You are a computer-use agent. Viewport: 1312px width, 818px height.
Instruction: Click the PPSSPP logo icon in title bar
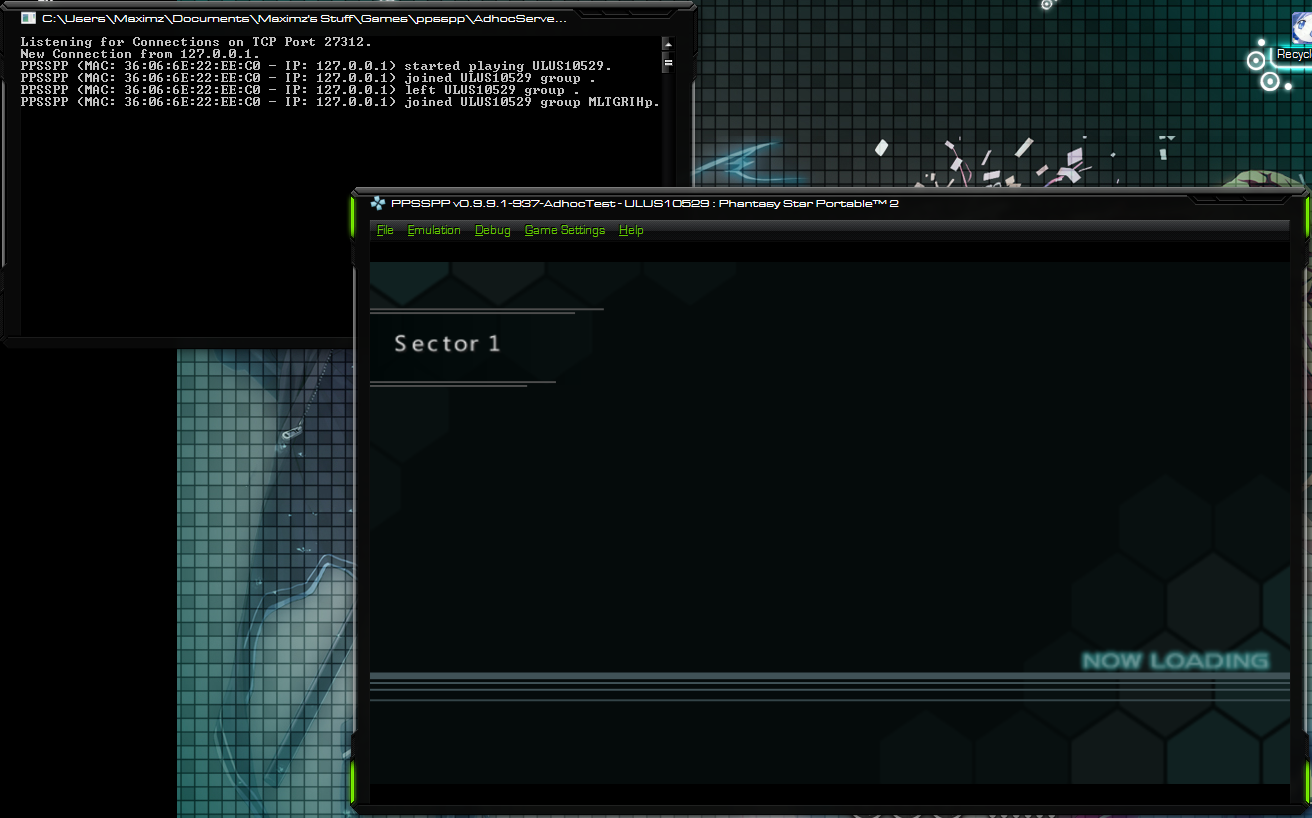pyautogui.click(x=378, y=204)
